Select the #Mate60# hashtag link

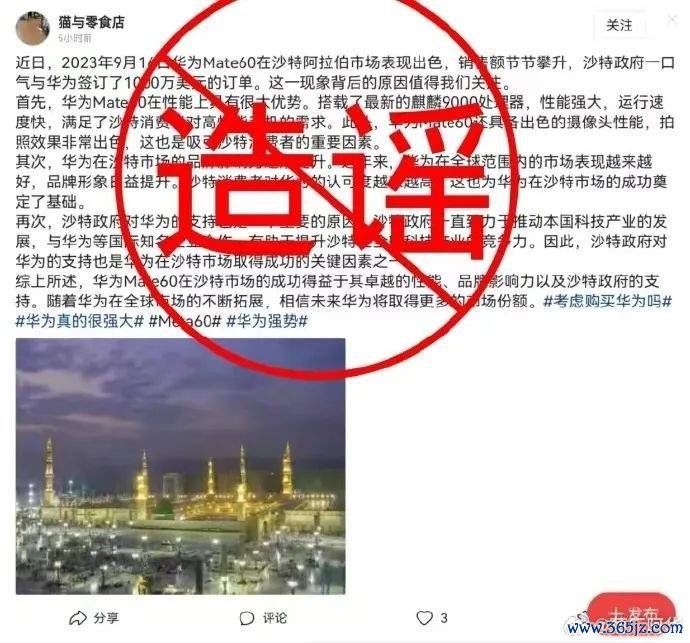click(185, 321)
